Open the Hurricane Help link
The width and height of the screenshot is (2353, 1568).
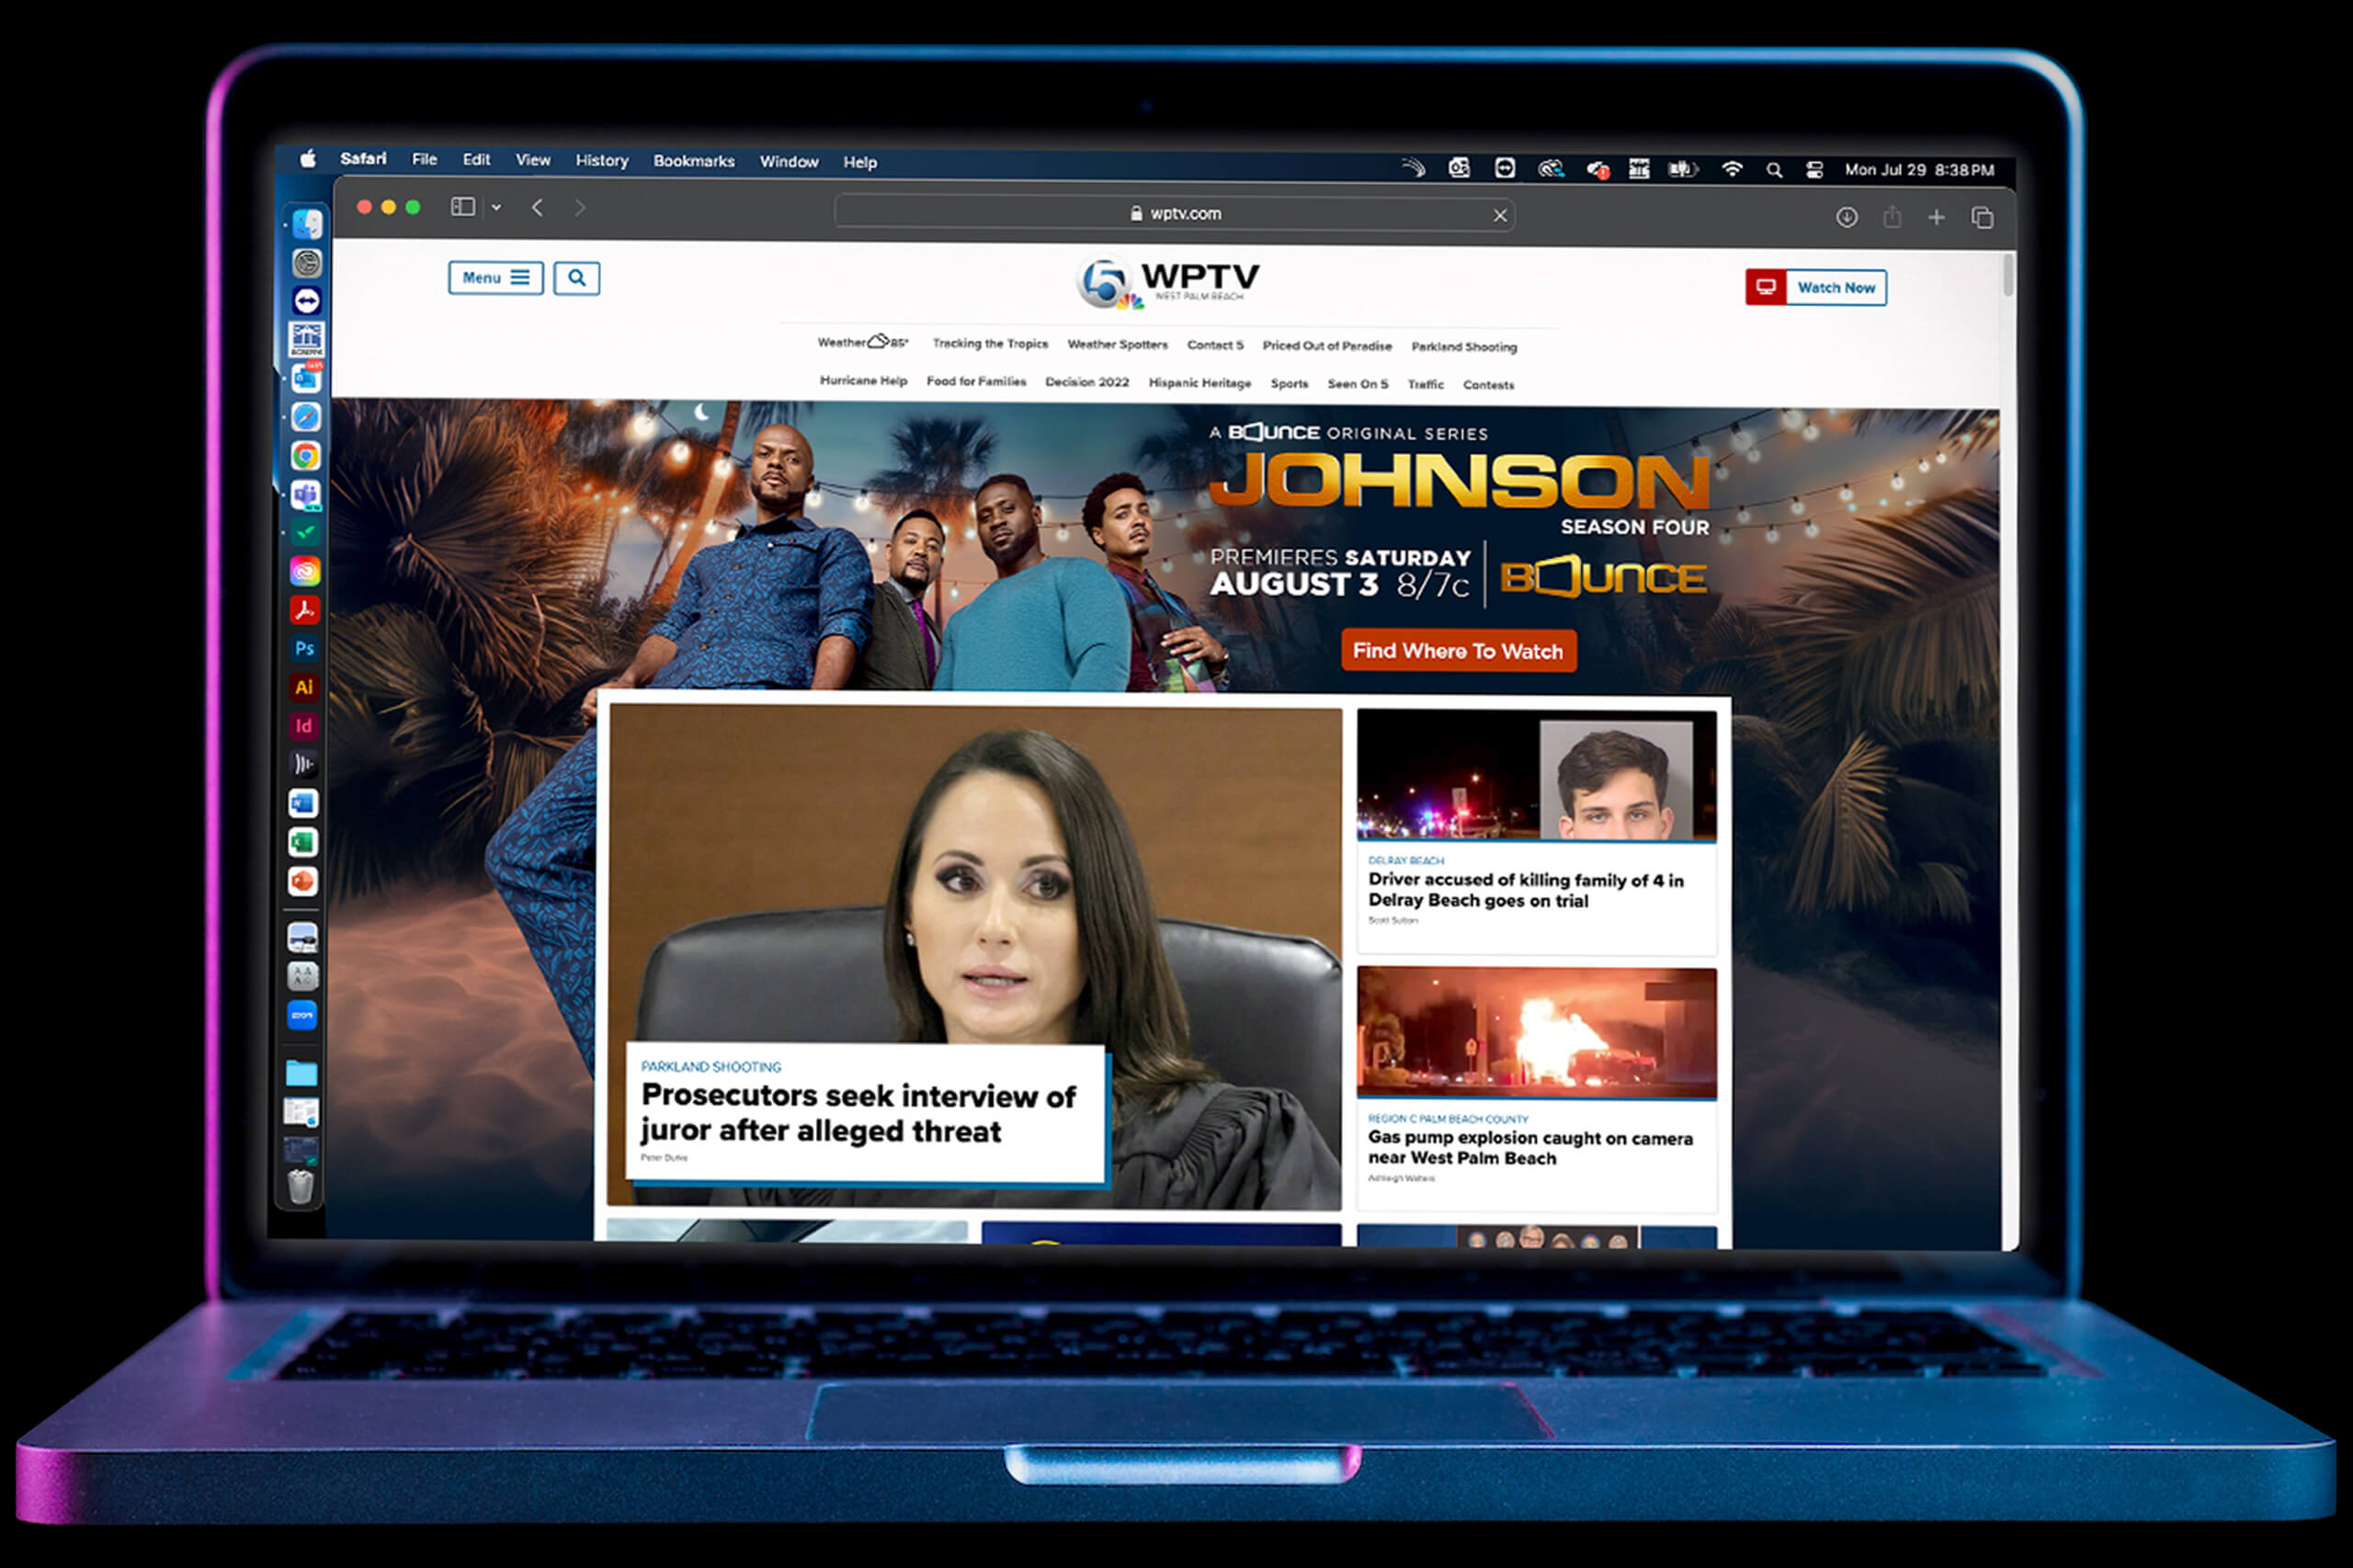tap(863, 381)
